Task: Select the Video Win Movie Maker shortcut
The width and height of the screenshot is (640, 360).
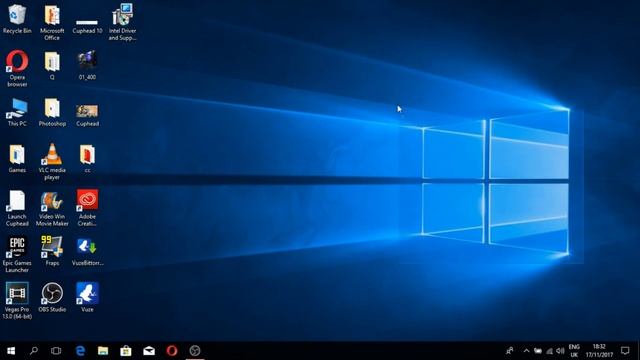Action: coord(52,208)
